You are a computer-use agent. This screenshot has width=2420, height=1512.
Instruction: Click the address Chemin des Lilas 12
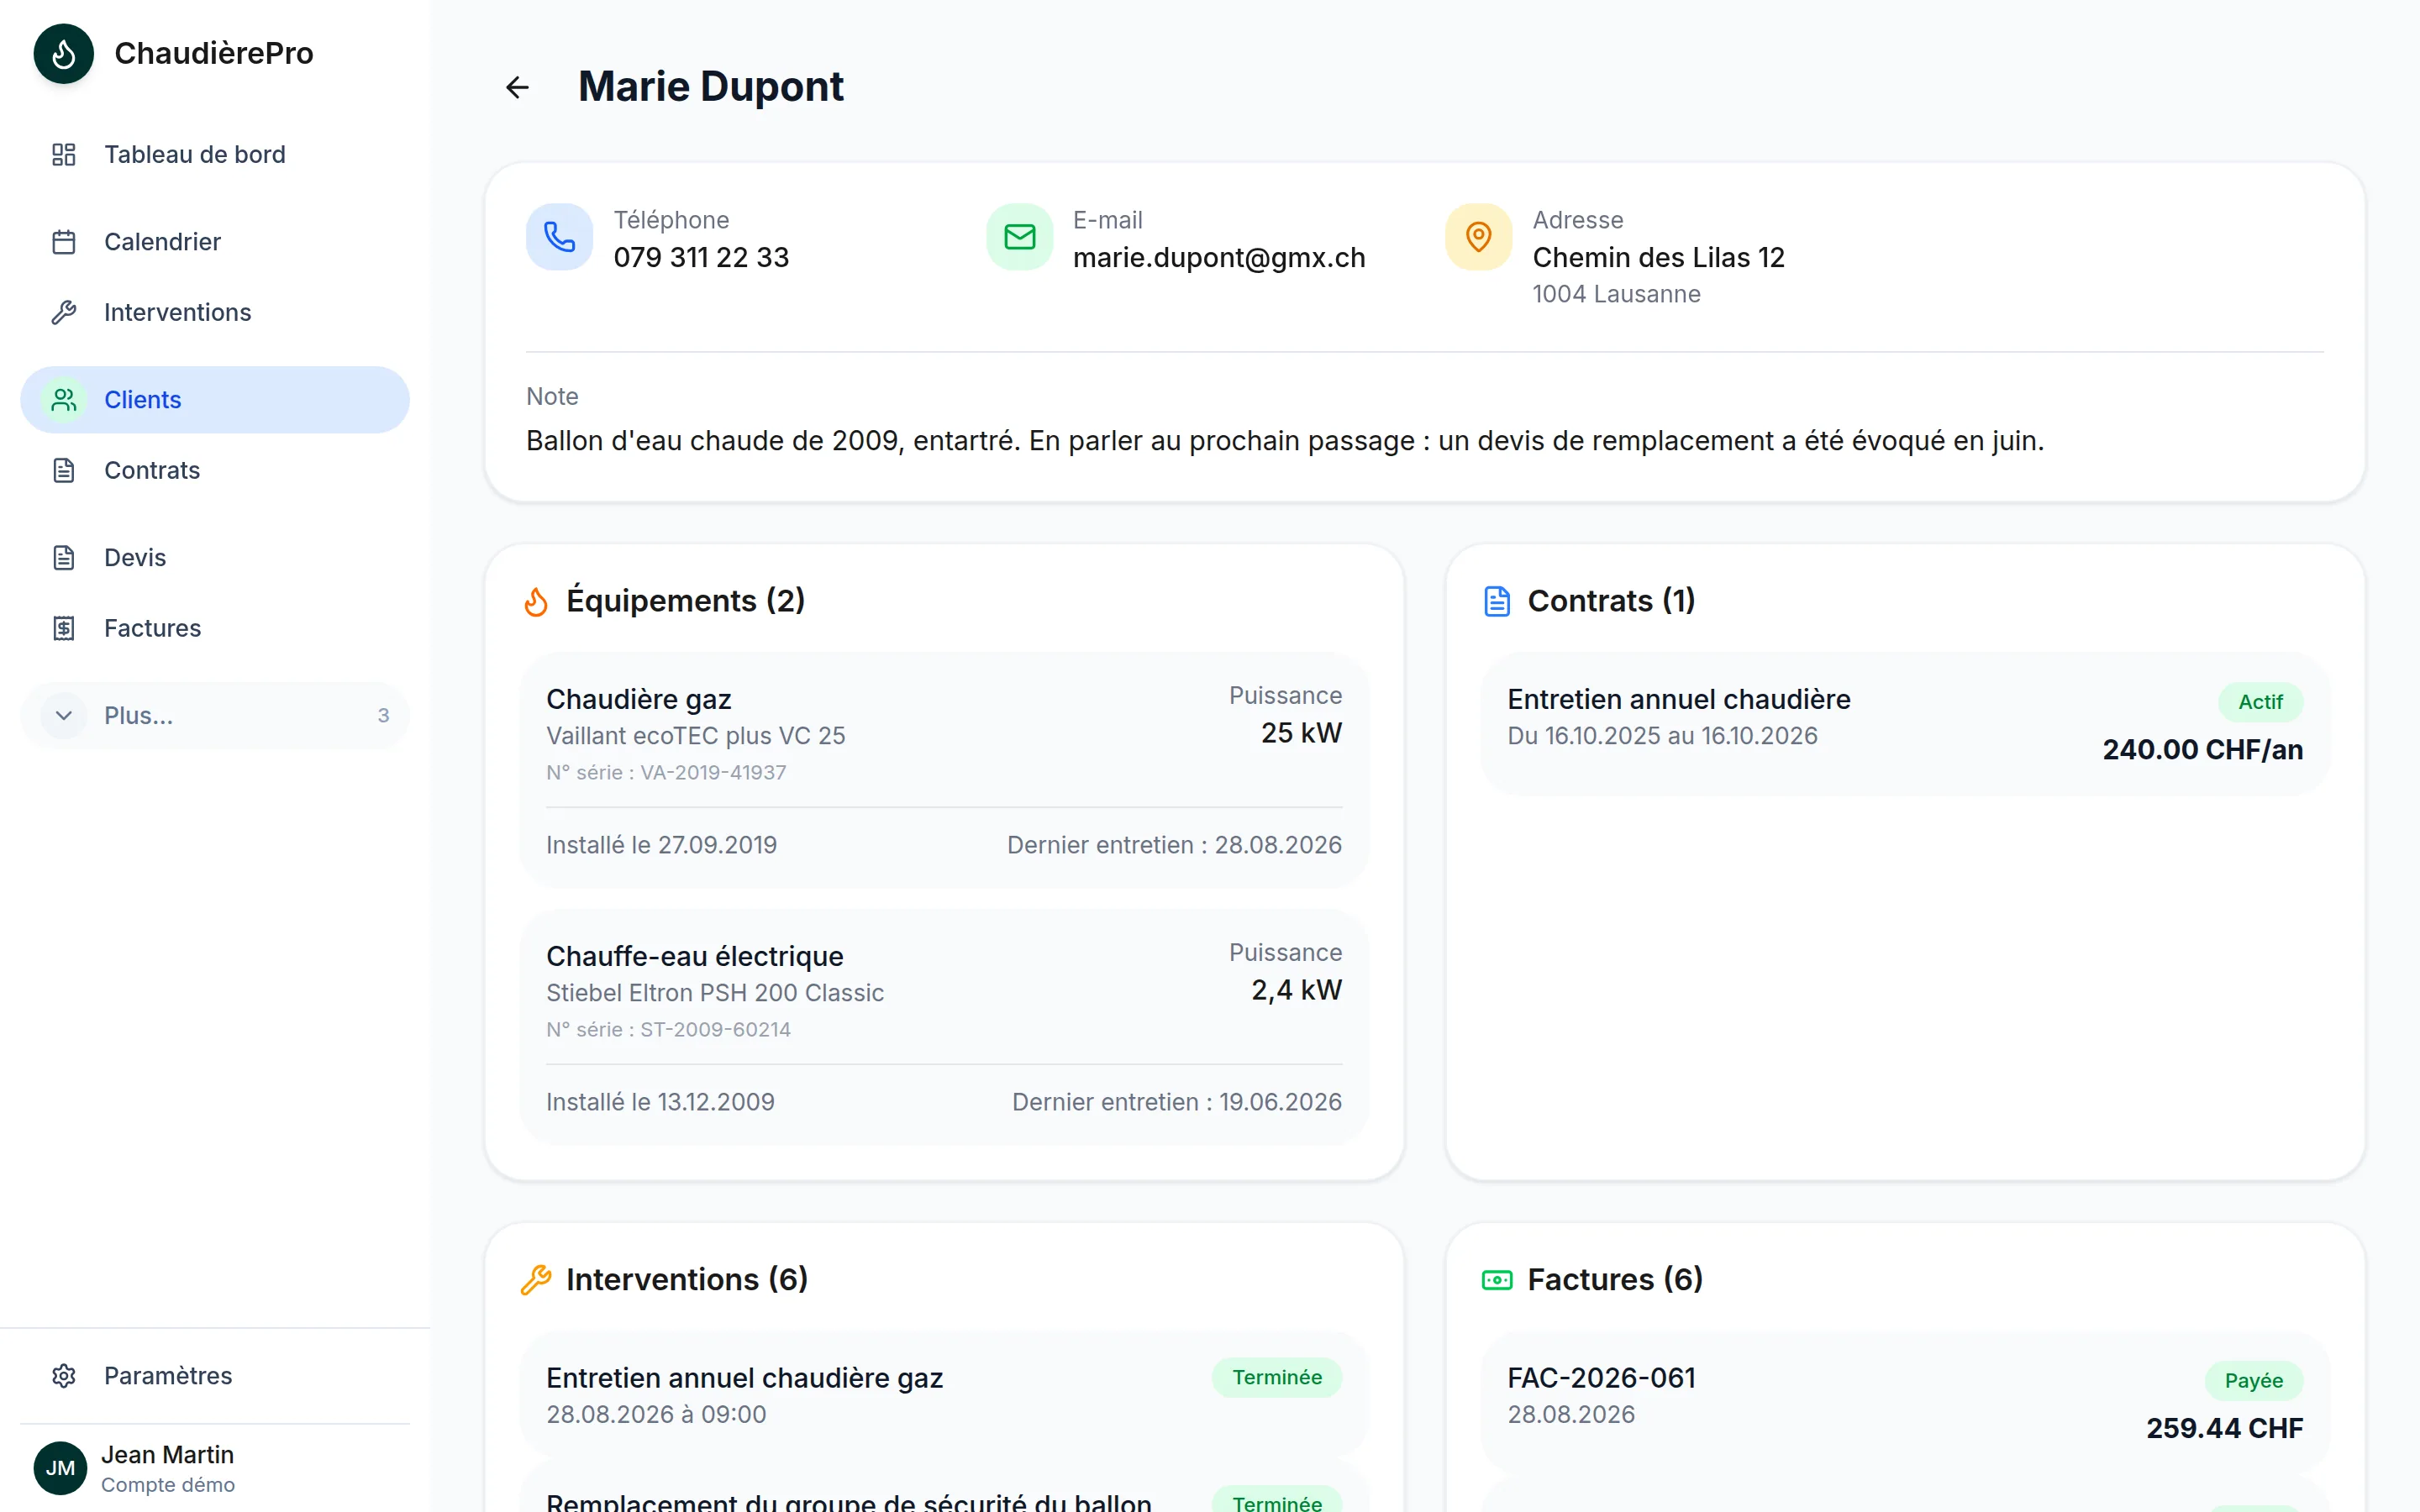click(x=1658, y=258)
